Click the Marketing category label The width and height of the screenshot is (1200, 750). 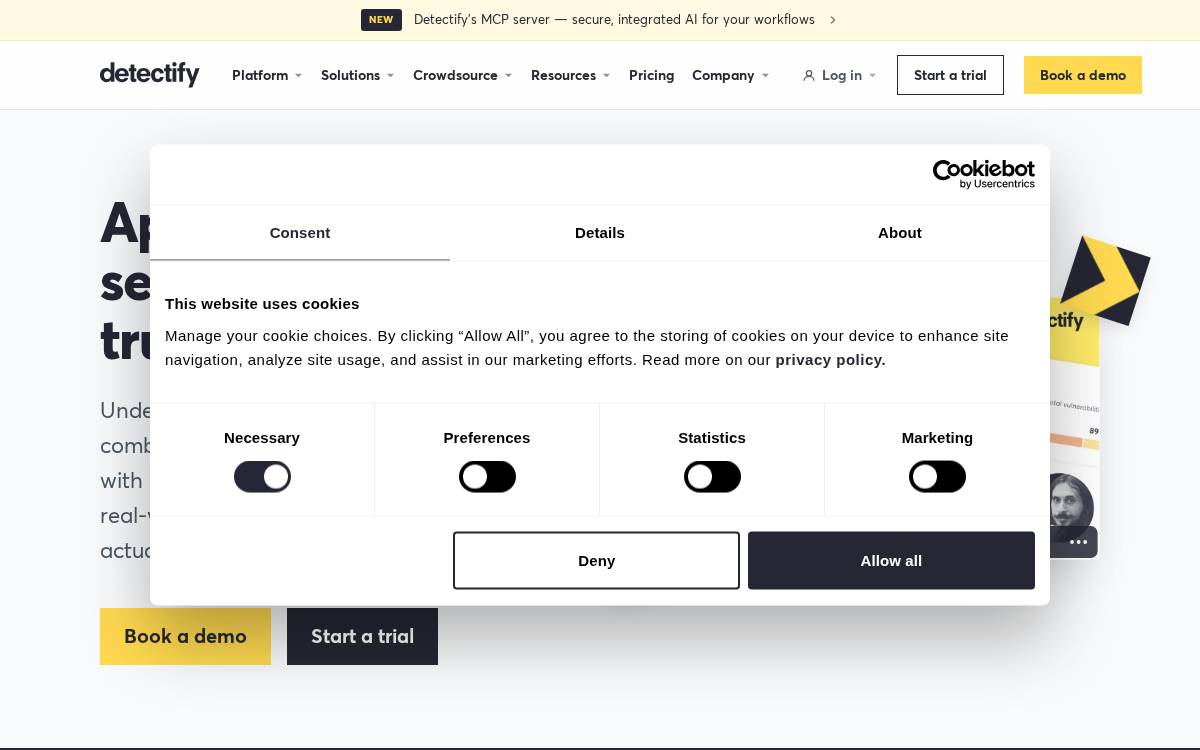coord(937,438)
